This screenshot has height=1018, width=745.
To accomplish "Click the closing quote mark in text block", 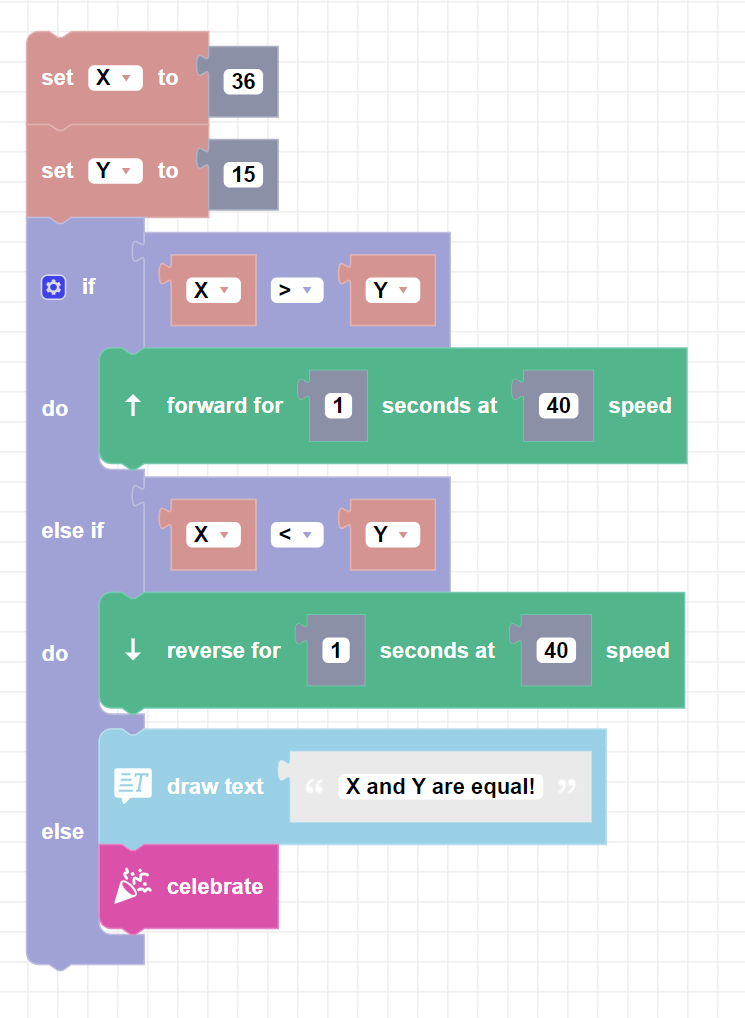I will pos(567,787).
